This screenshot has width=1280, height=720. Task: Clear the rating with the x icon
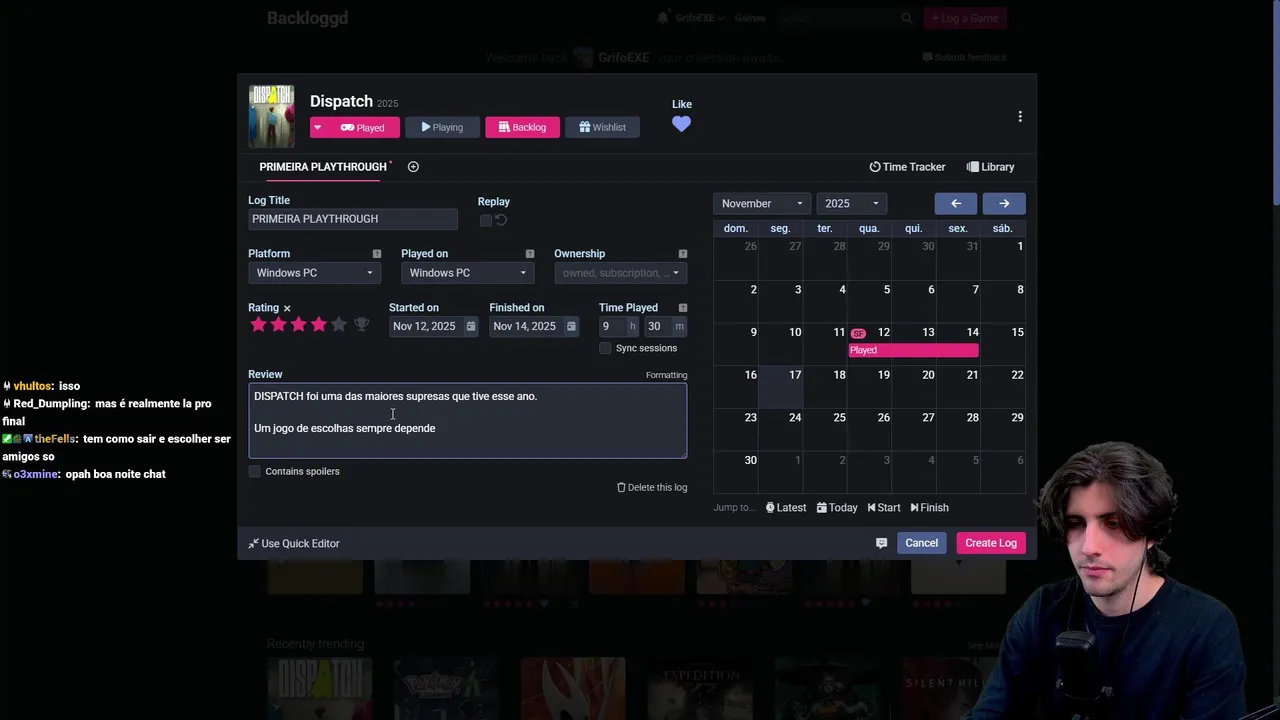pos(287,308)
